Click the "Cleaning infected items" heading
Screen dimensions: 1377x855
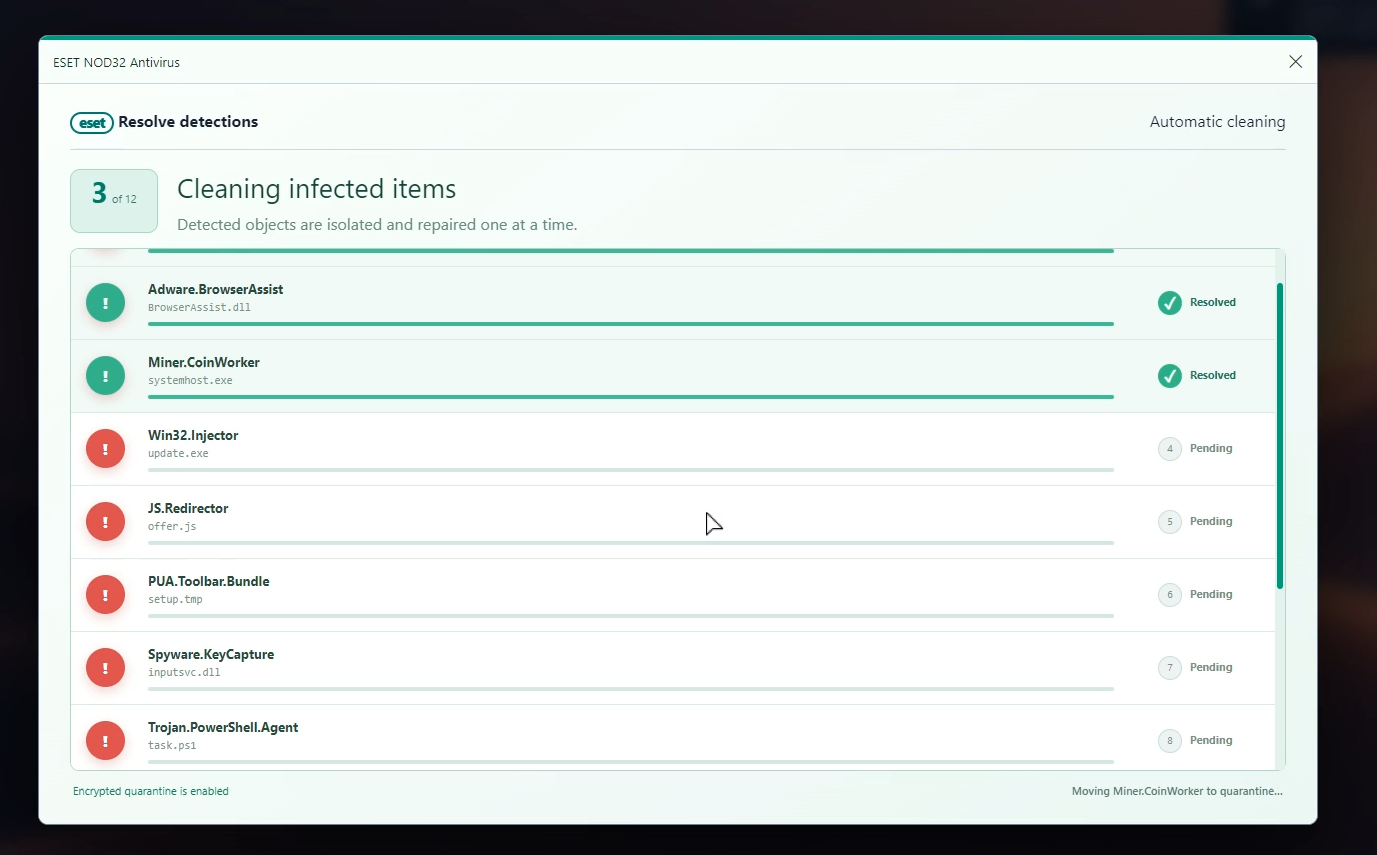point(316,189)
